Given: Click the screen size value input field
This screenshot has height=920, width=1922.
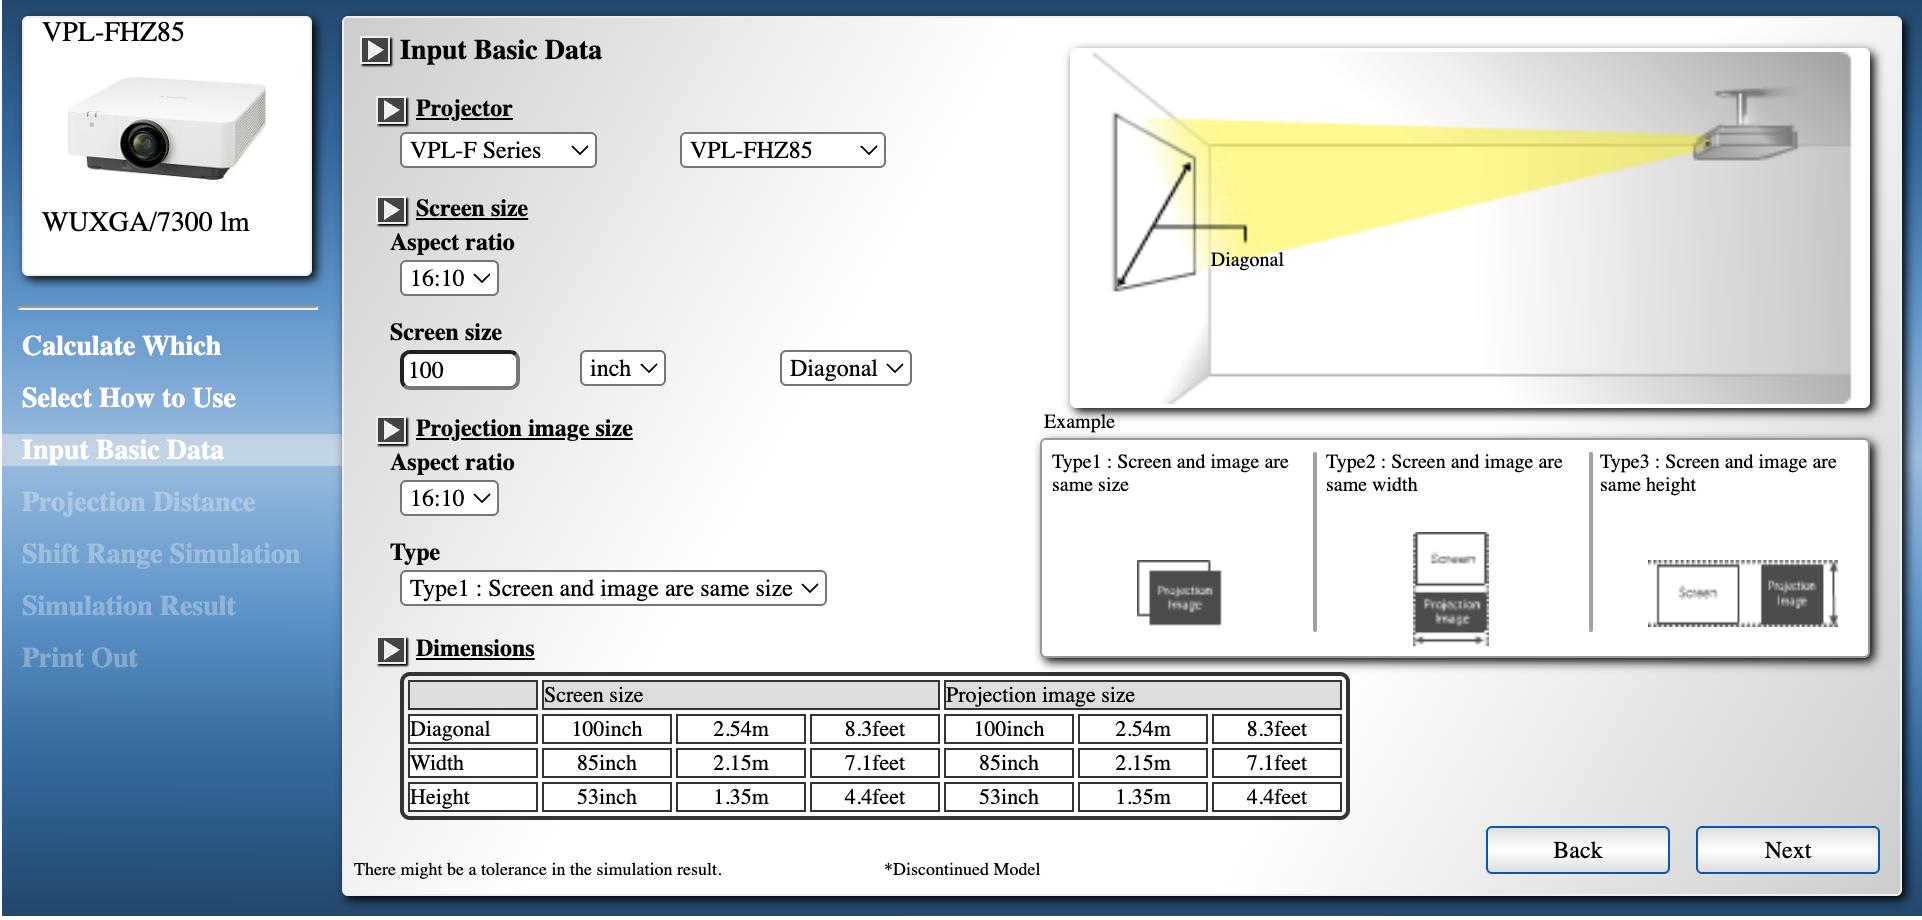Looking at the screenshot, I should pyautogui.click(x=459, y=369).
